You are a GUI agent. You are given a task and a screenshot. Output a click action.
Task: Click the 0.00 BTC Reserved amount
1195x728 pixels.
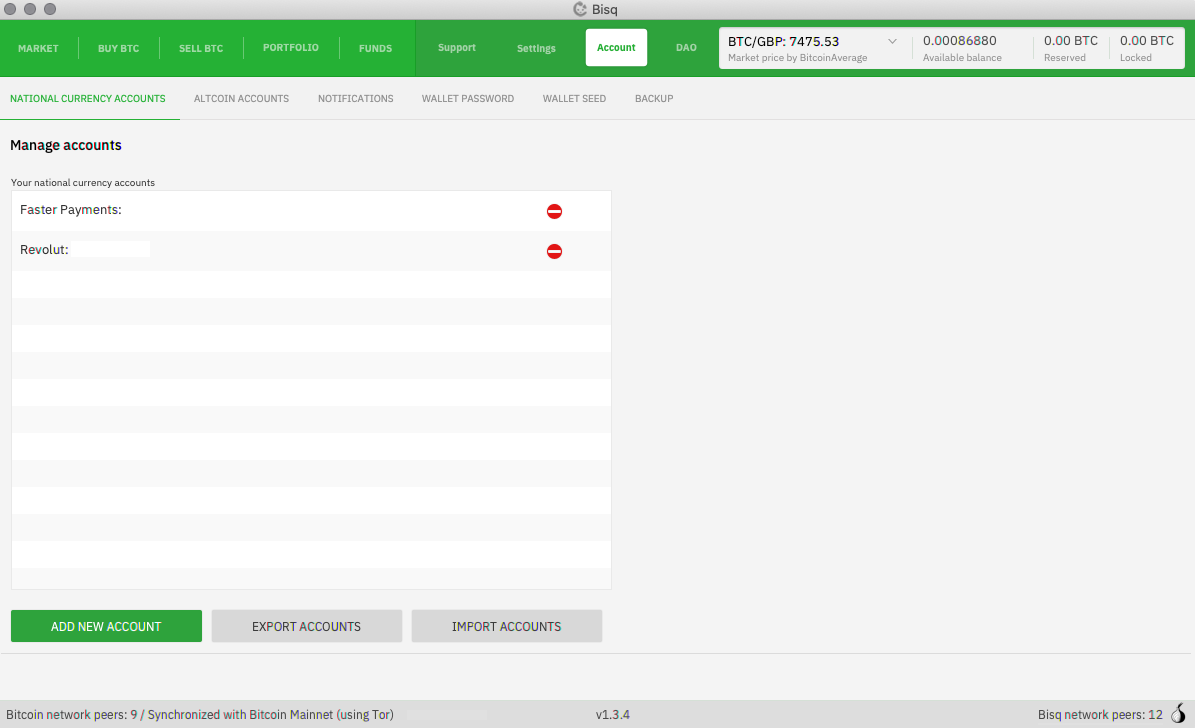[1071, 40]
